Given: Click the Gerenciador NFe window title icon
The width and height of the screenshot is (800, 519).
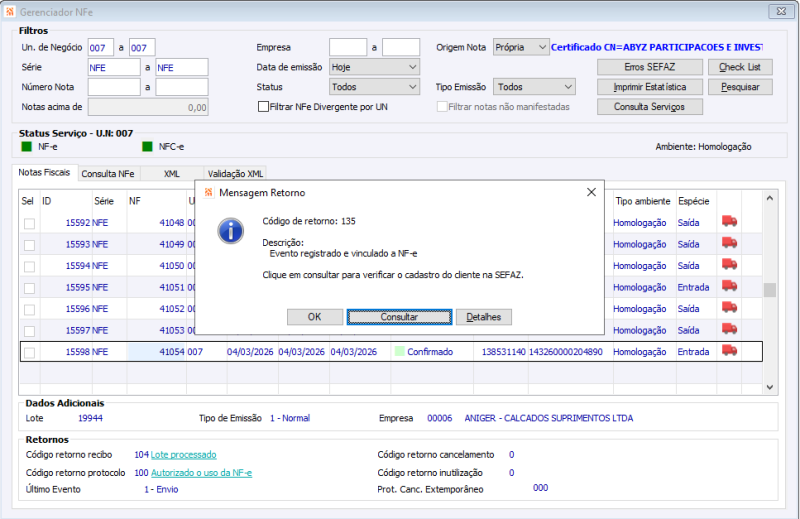Looking at the screenshot, I should (x=10, y=12).
